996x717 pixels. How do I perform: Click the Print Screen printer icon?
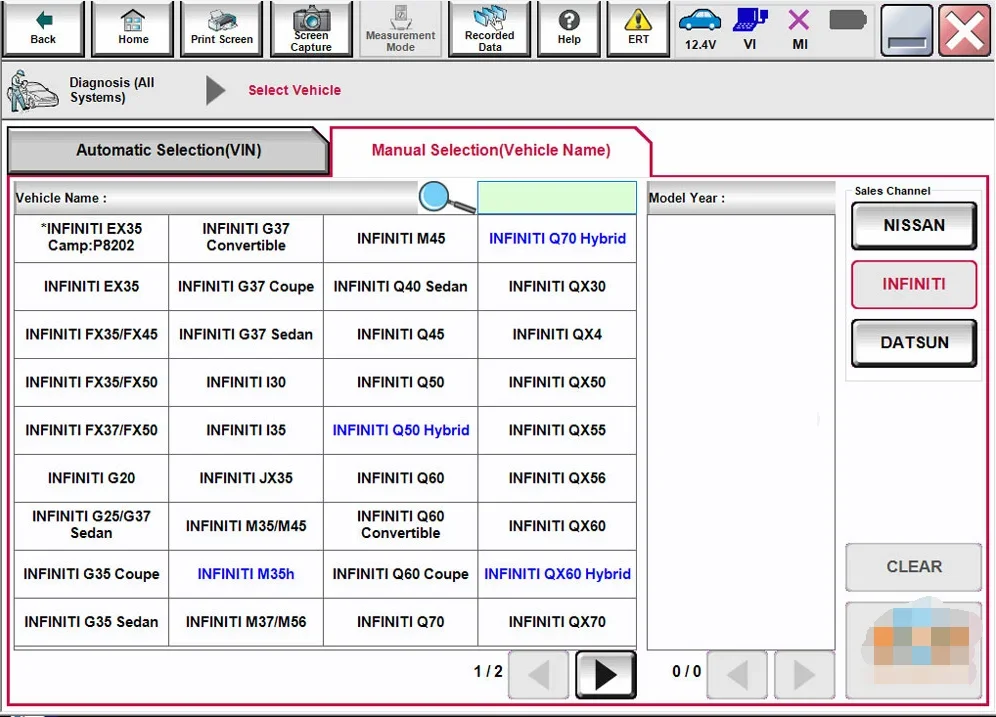click(x=222, y=29)
